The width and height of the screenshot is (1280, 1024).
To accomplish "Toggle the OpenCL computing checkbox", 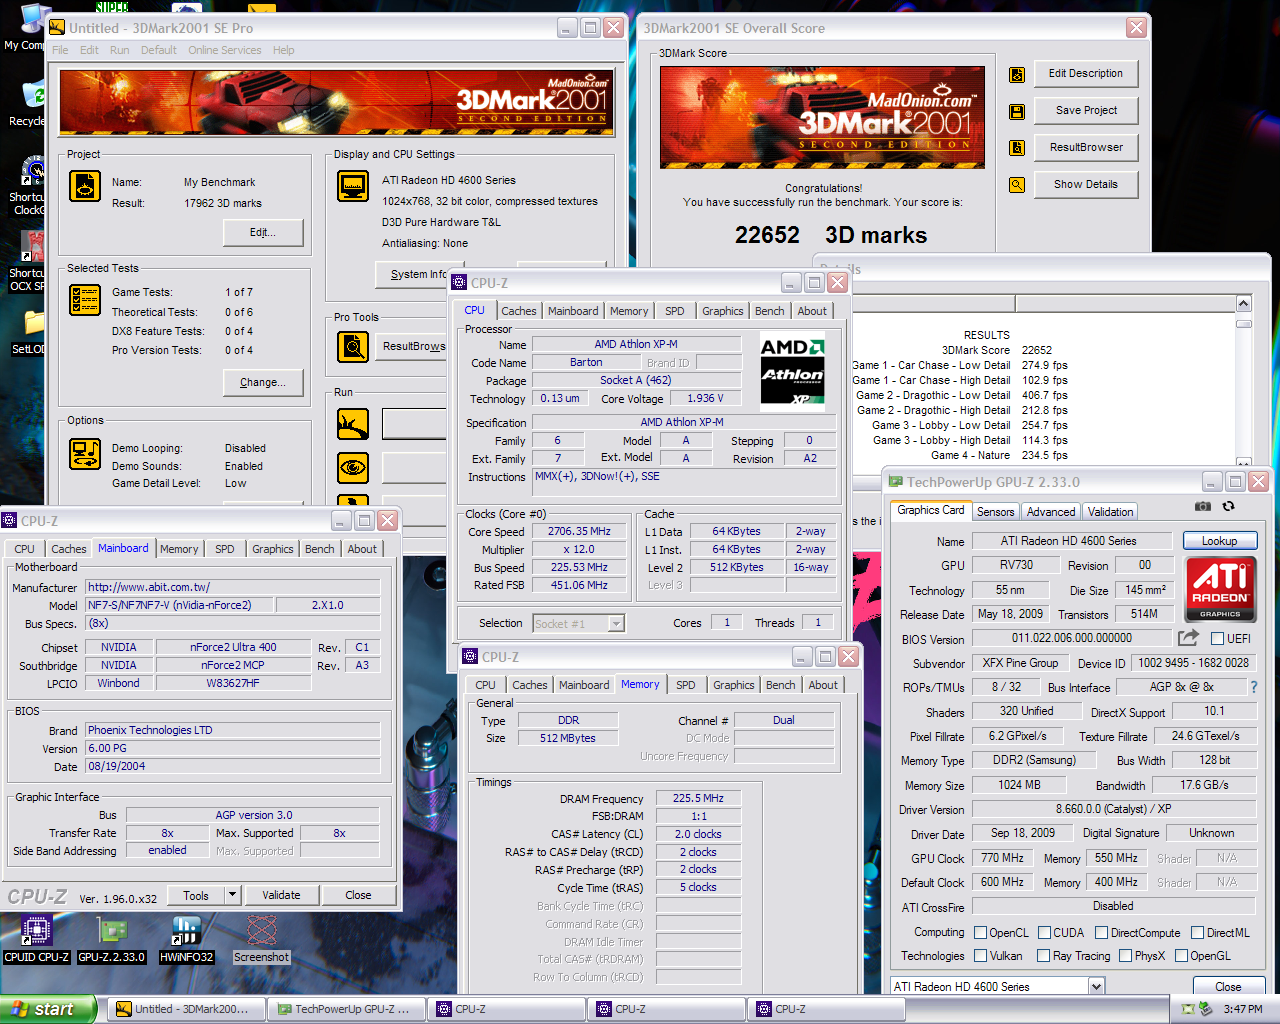I will pyautogui.click(x=980, y=933).
